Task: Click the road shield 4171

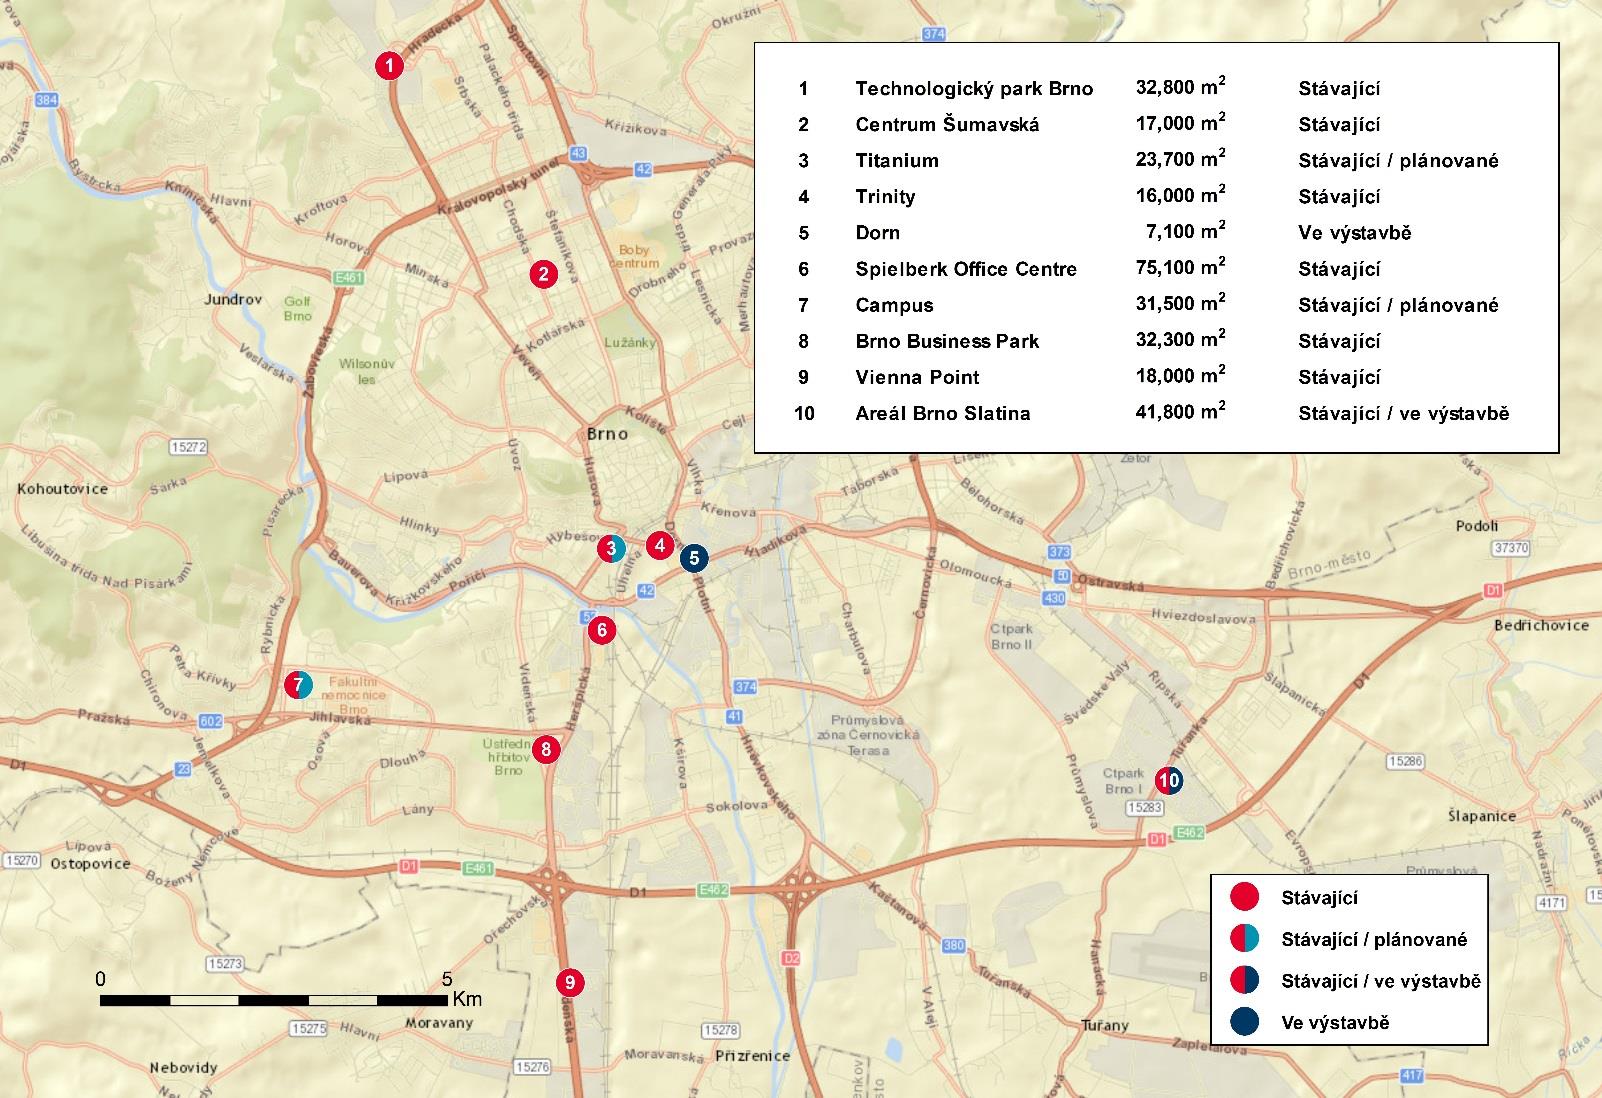Action: click(x=1552, y=902)
